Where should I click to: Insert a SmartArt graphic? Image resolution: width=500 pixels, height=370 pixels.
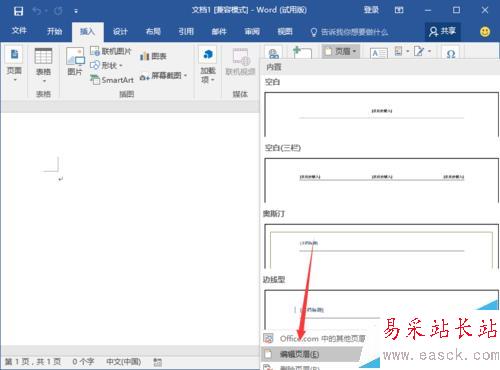[x=112, y=80]
